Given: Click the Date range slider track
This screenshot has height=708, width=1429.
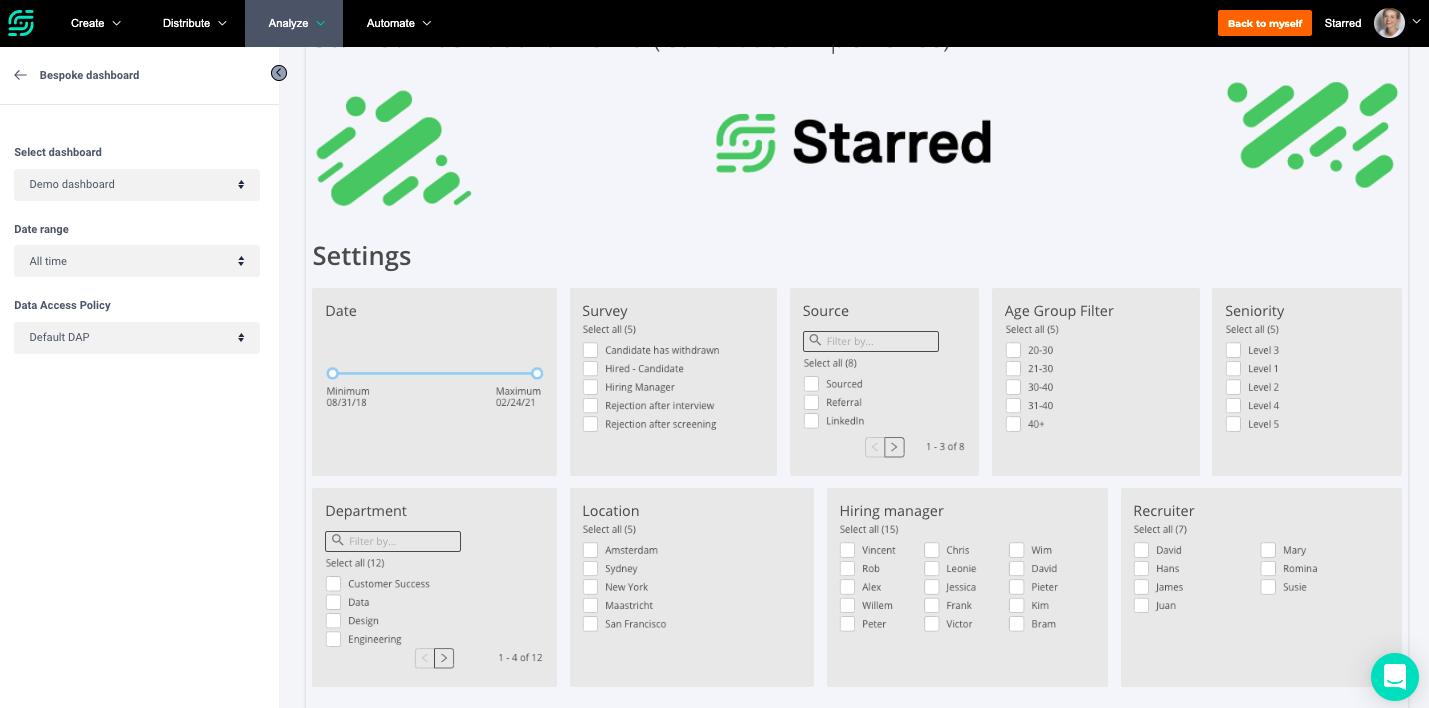Looking at the screenshot, I should [435, 374].
